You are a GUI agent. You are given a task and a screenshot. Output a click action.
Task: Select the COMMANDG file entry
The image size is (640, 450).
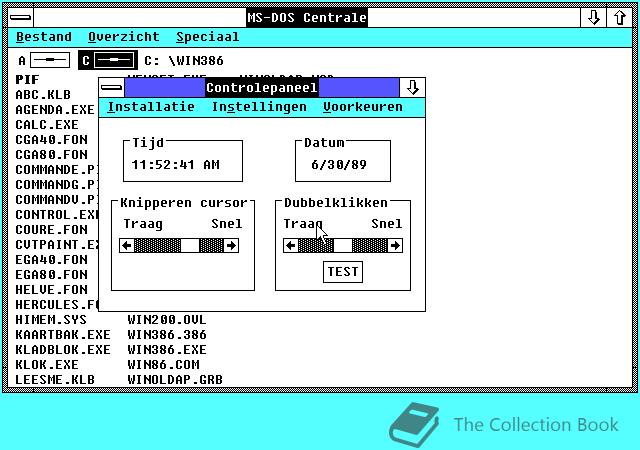coord(56,185)
